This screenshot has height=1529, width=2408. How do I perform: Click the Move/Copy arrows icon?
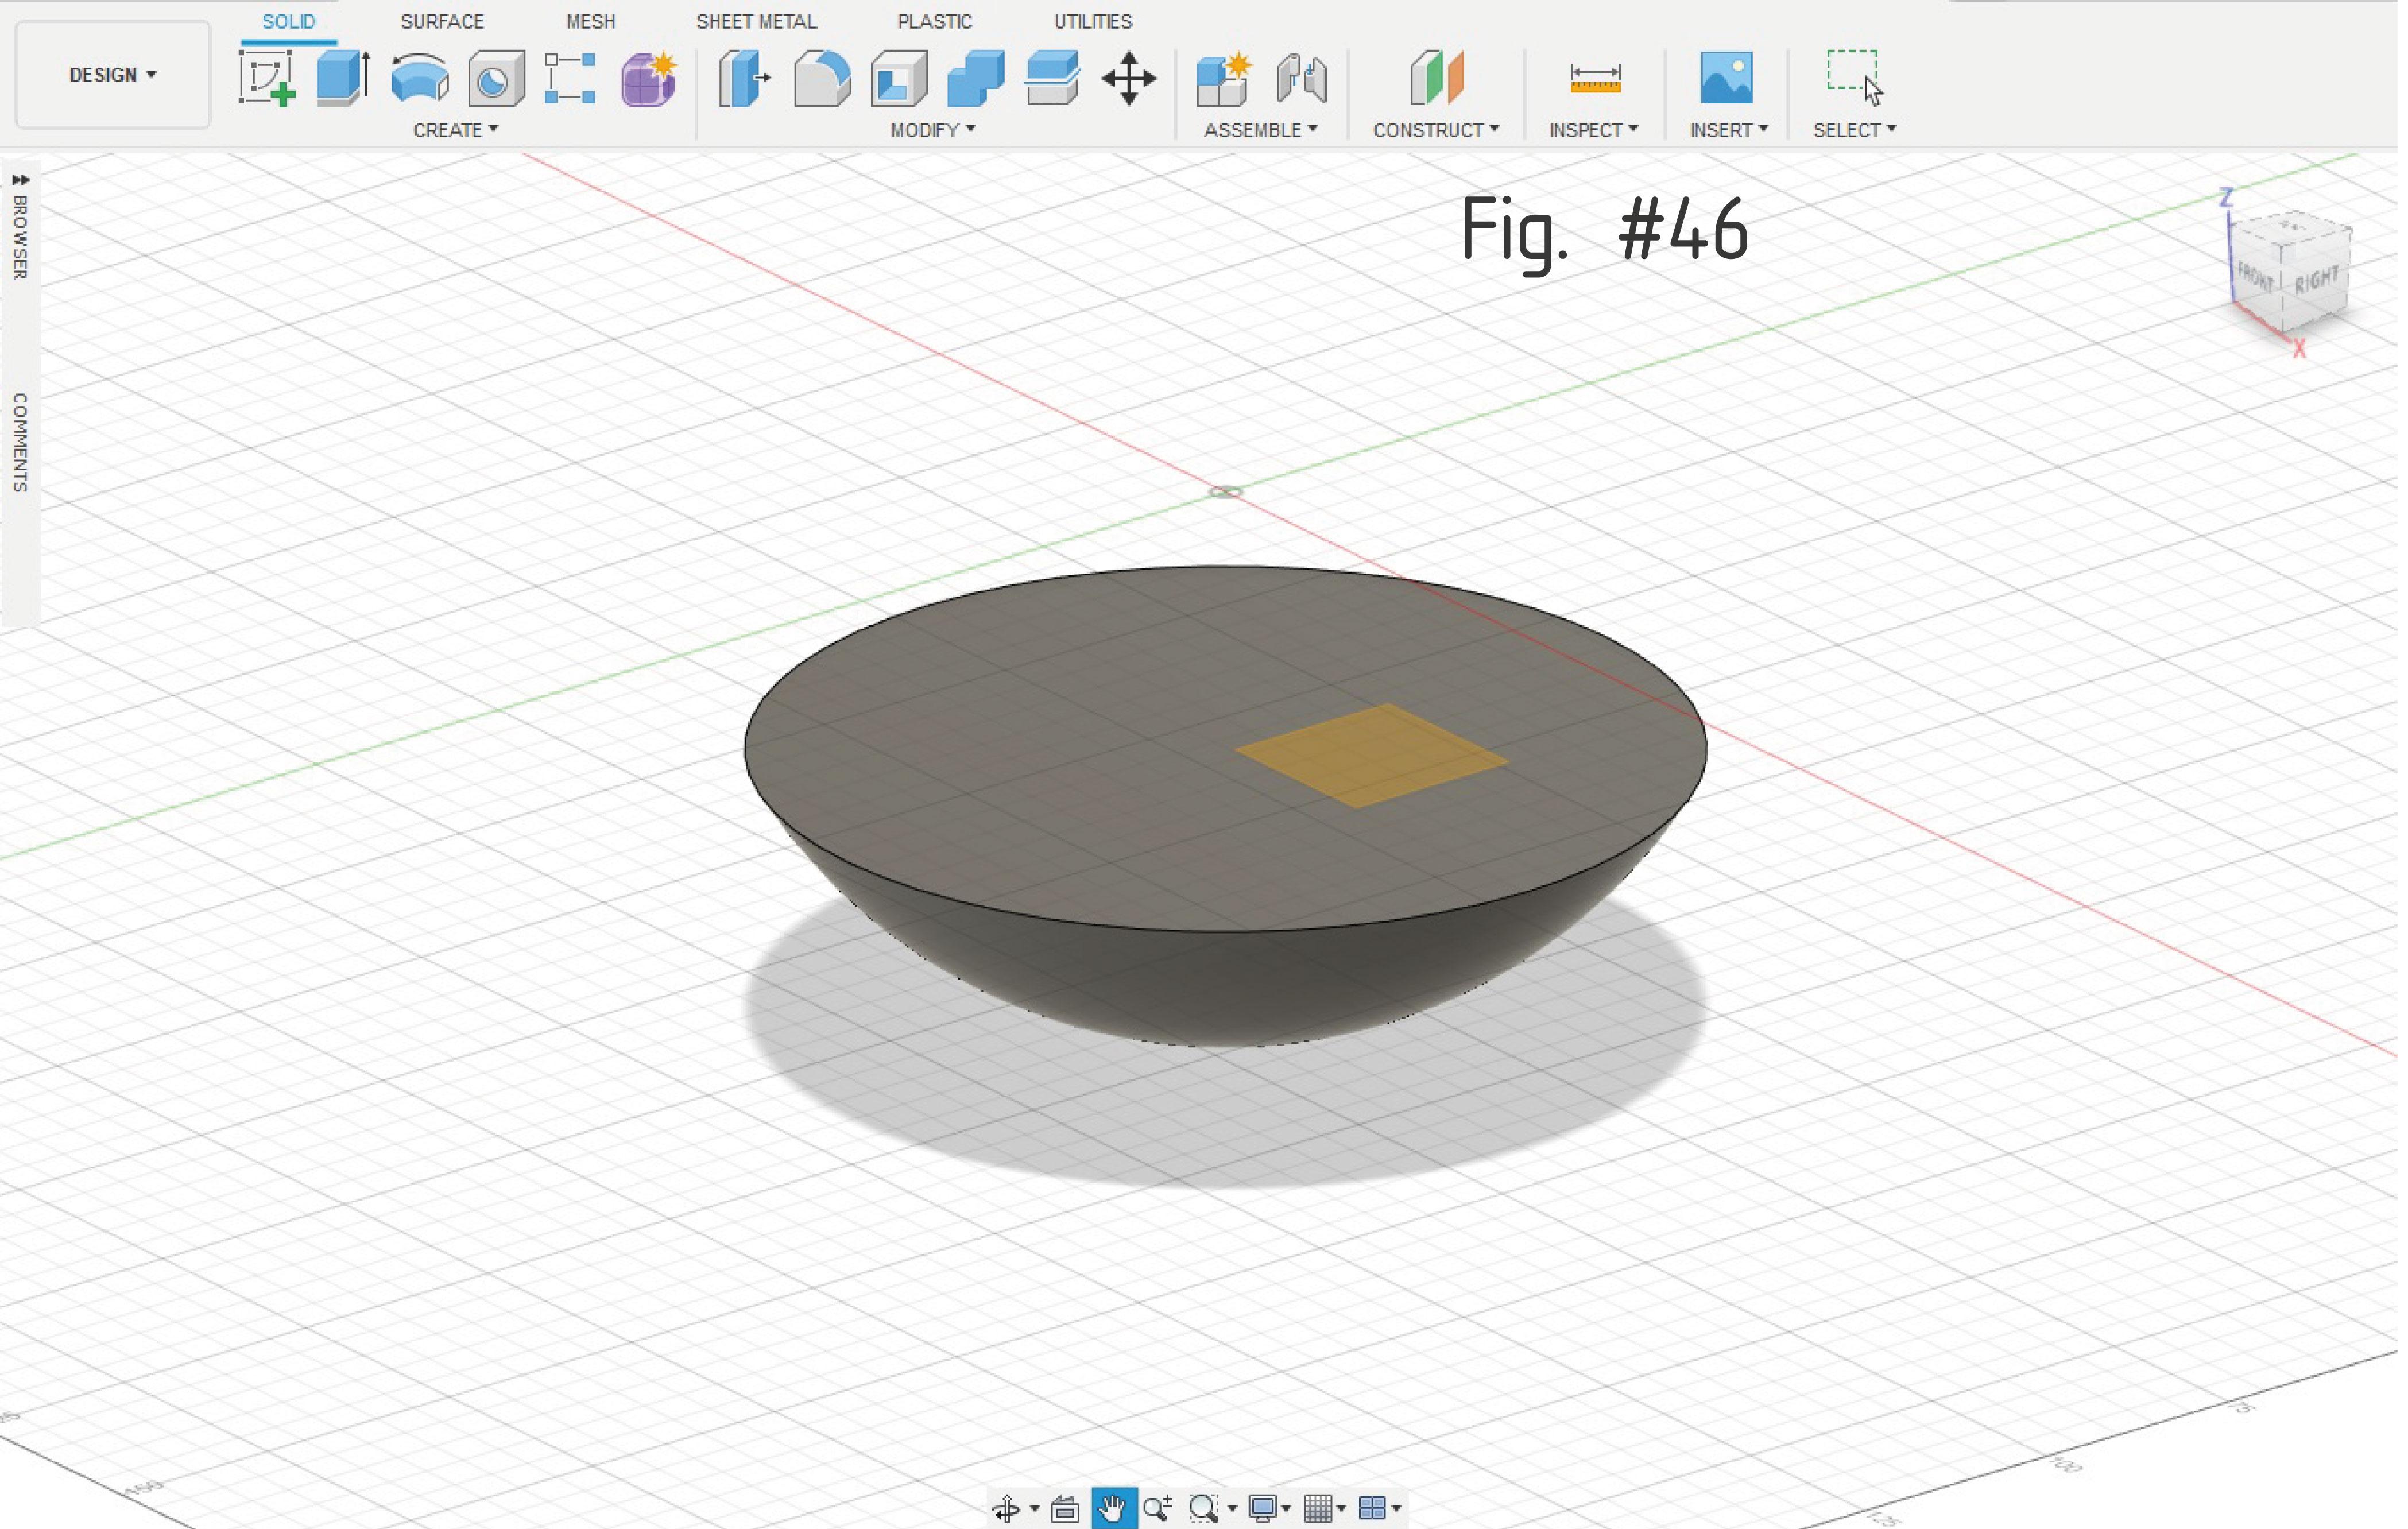click(1130, 78)
